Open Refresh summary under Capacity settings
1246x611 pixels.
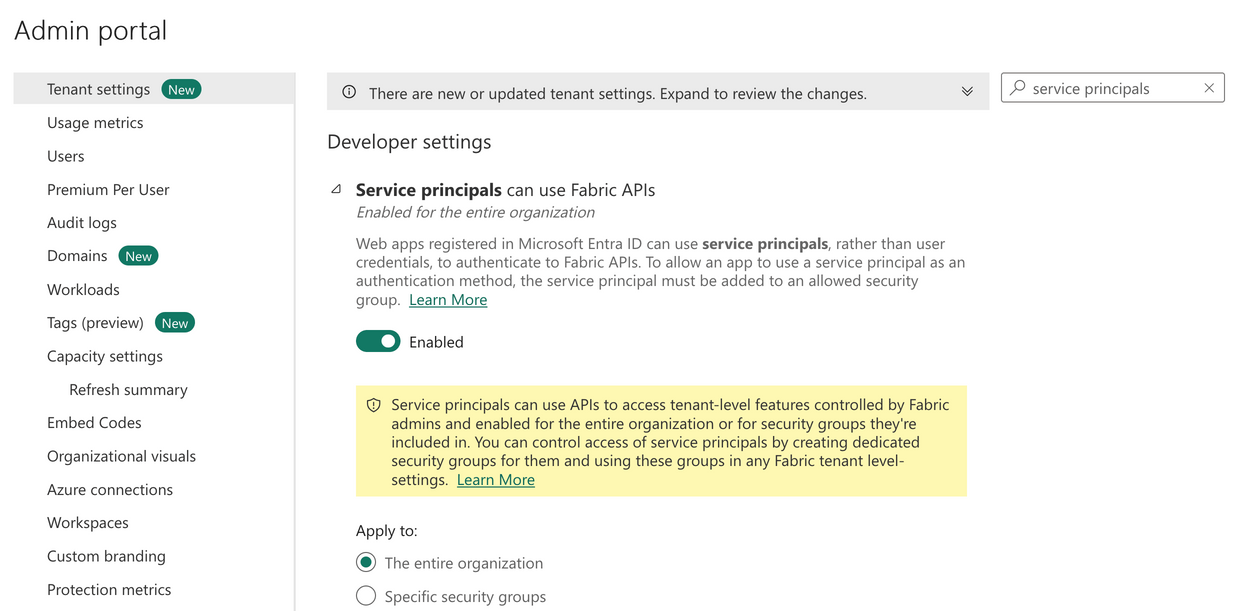128,389
